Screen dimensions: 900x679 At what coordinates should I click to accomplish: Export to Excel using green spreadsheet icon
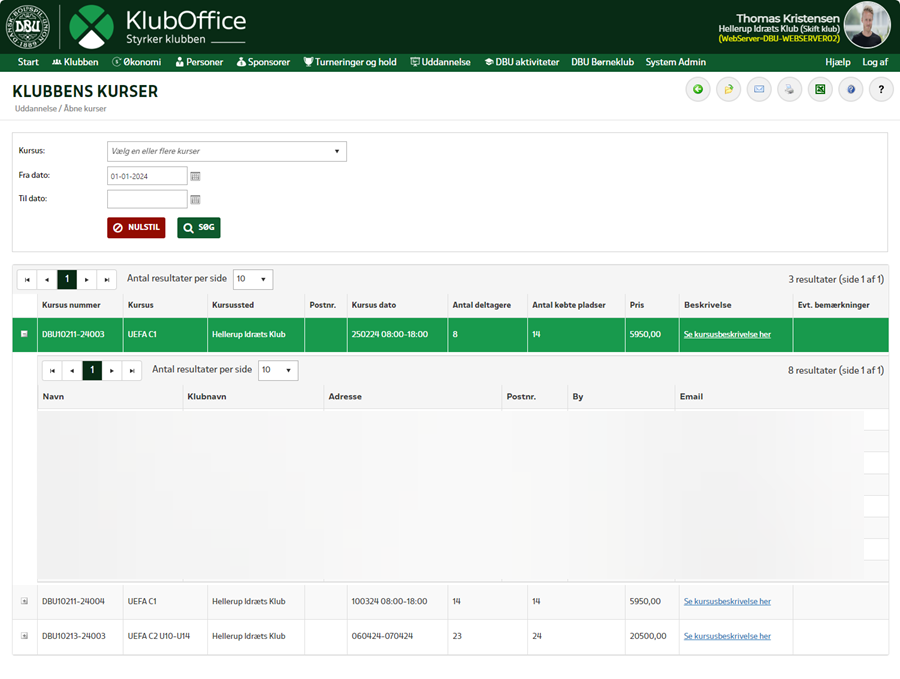(x=820, y=90)
